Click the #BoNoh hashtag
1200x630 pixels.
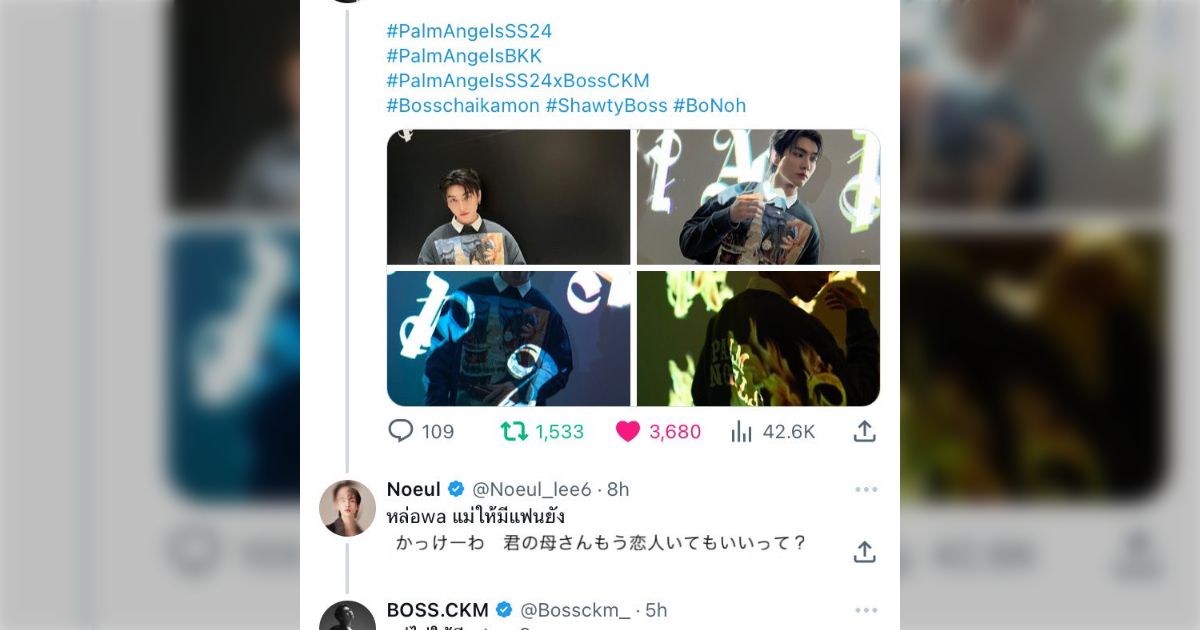click(710, 106)
